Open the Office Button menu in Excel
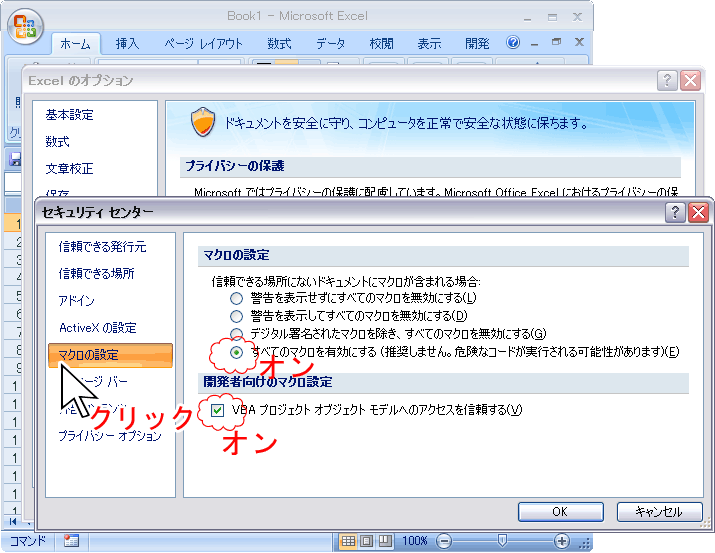 25,27
